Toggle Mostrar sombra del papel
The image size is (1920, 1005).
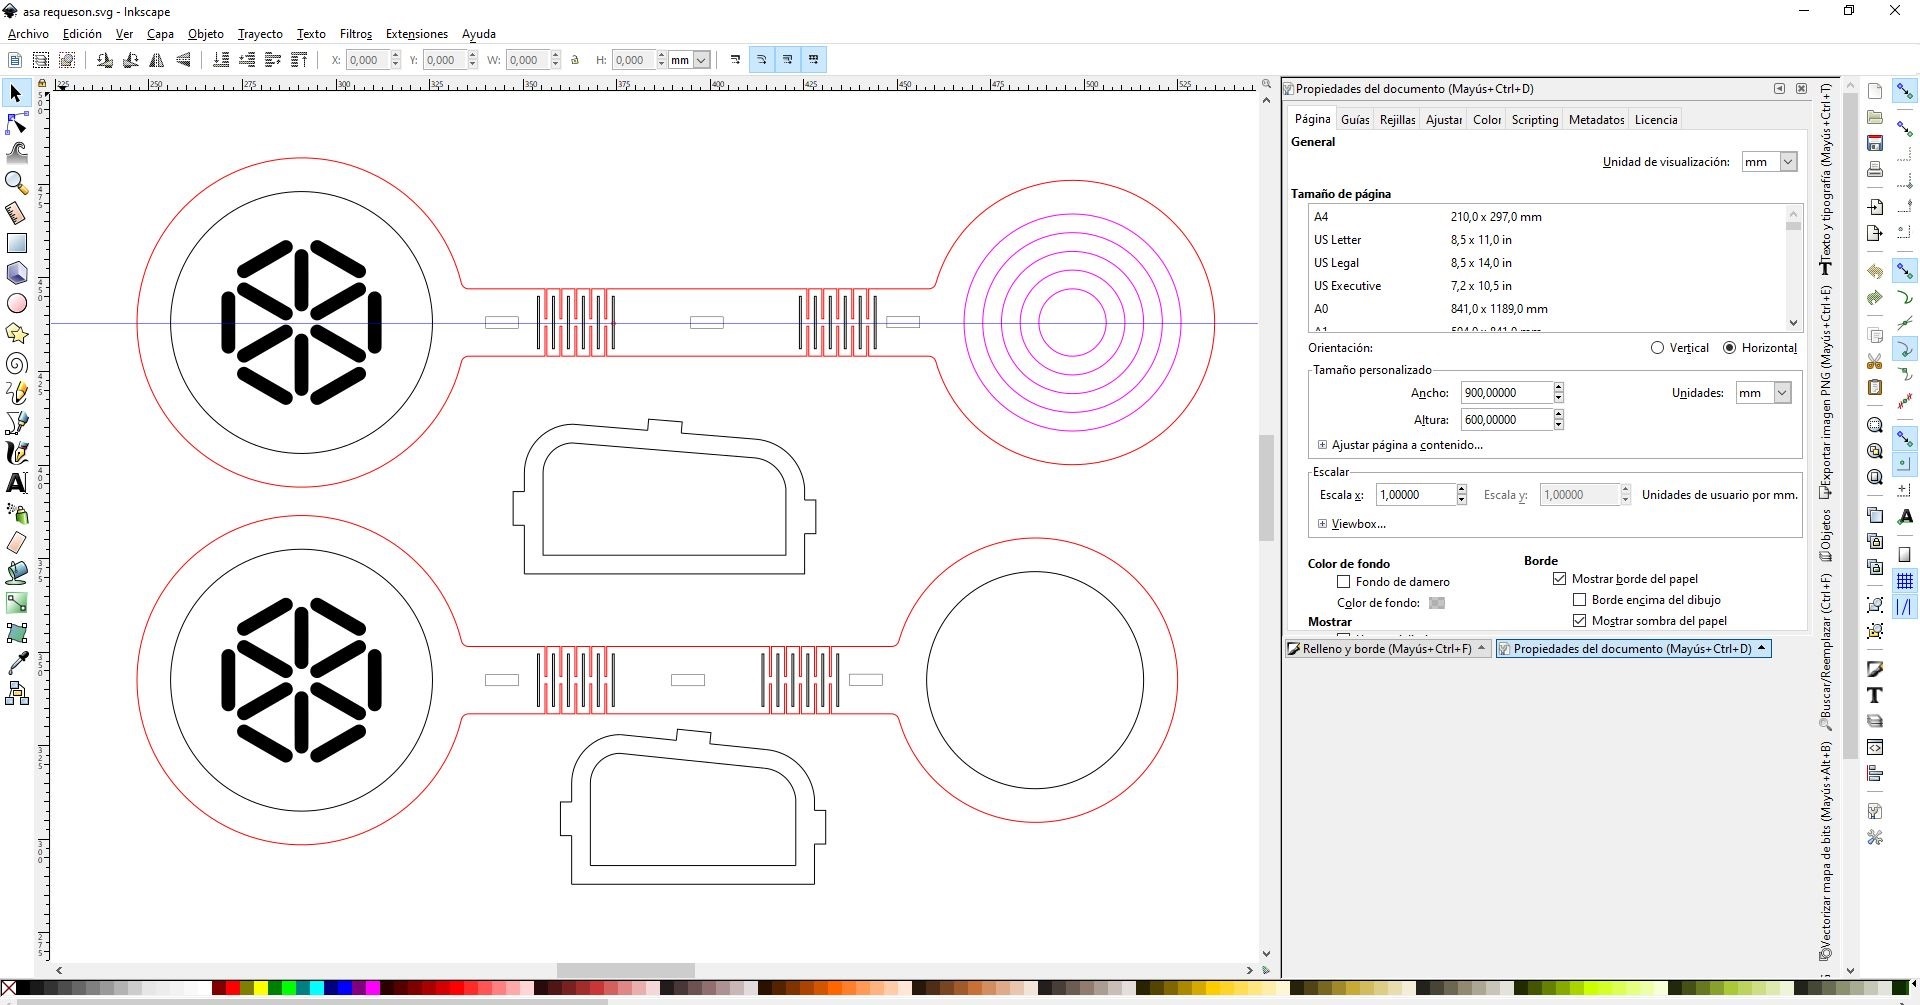click(x=1580, y=621)
